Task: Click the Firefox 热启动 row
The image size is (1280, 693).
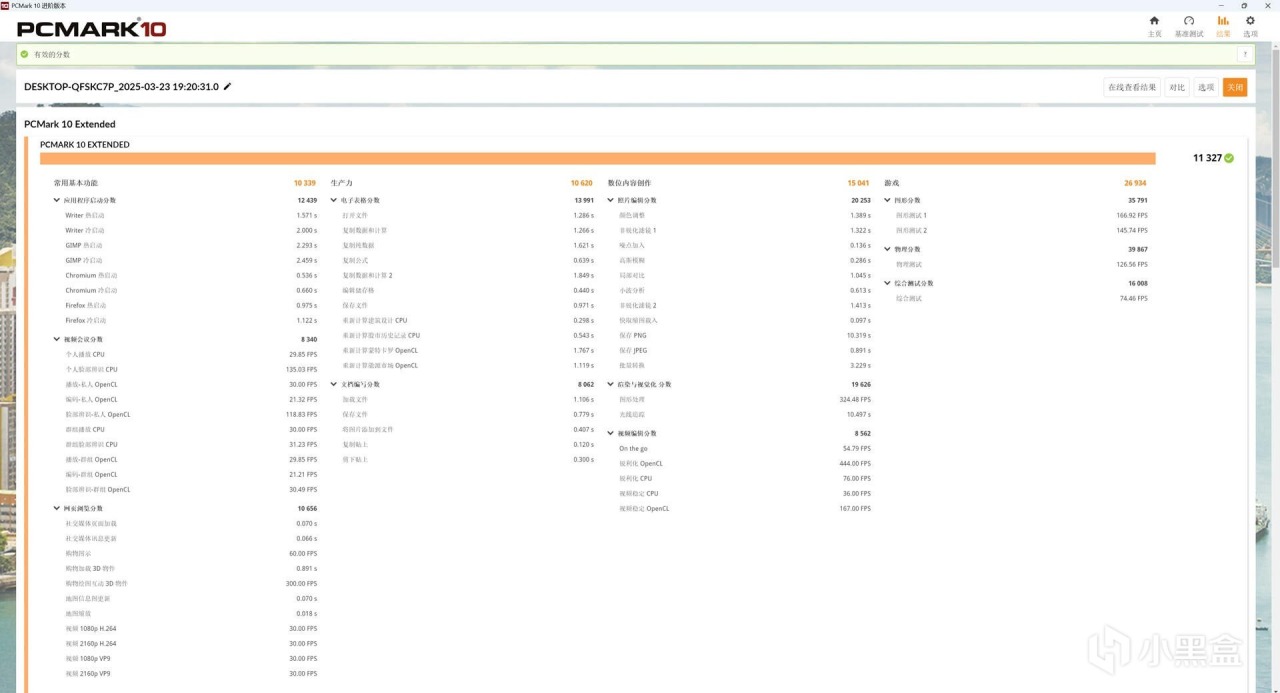Action: [191, 305]
